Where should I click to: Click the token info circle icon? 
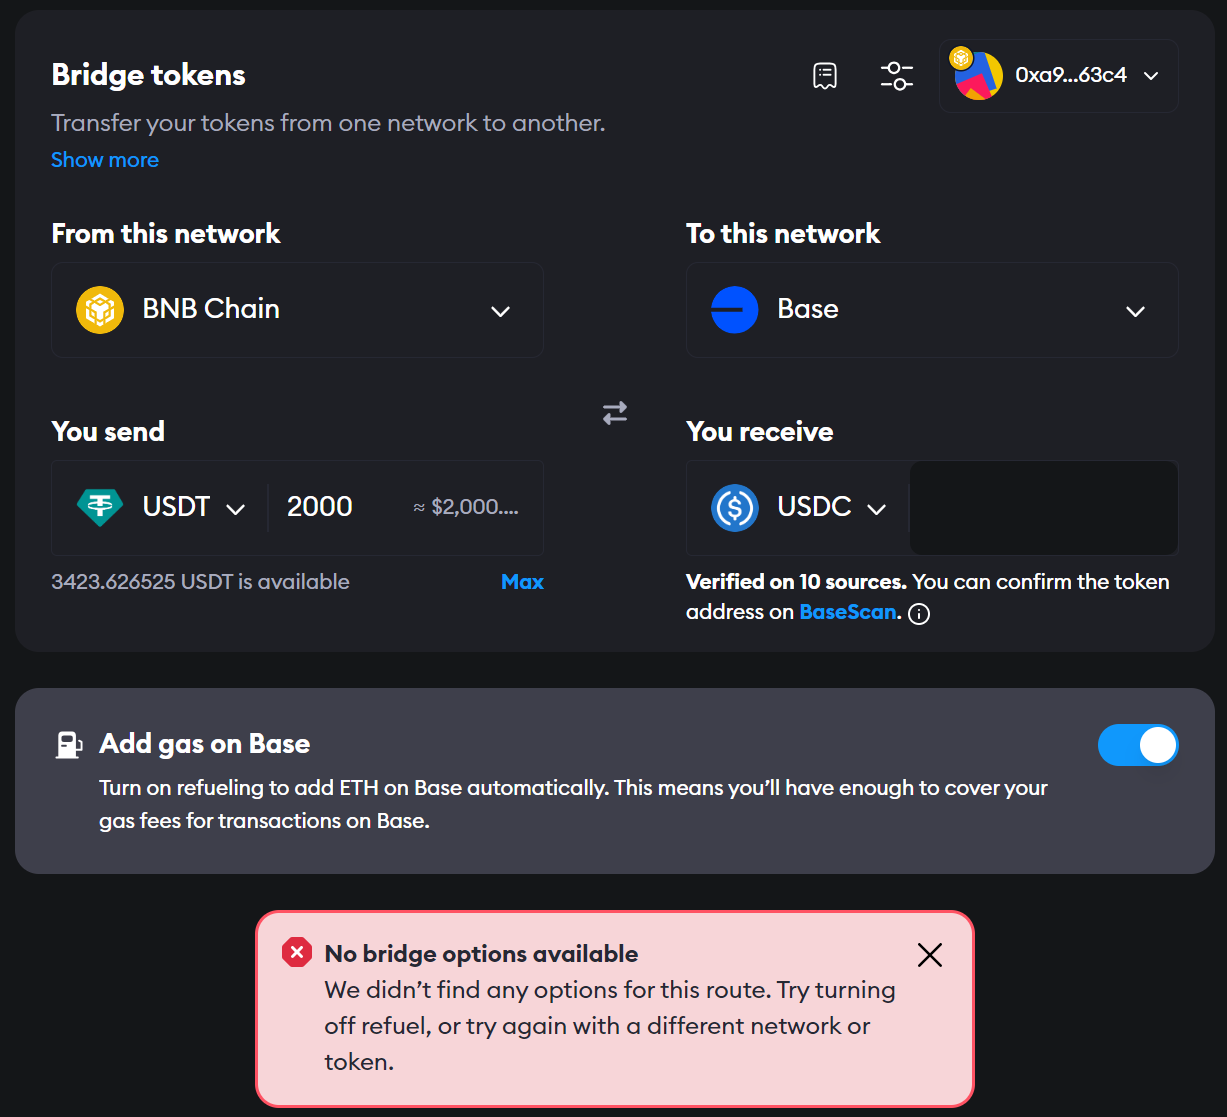(x=919, y=614)
